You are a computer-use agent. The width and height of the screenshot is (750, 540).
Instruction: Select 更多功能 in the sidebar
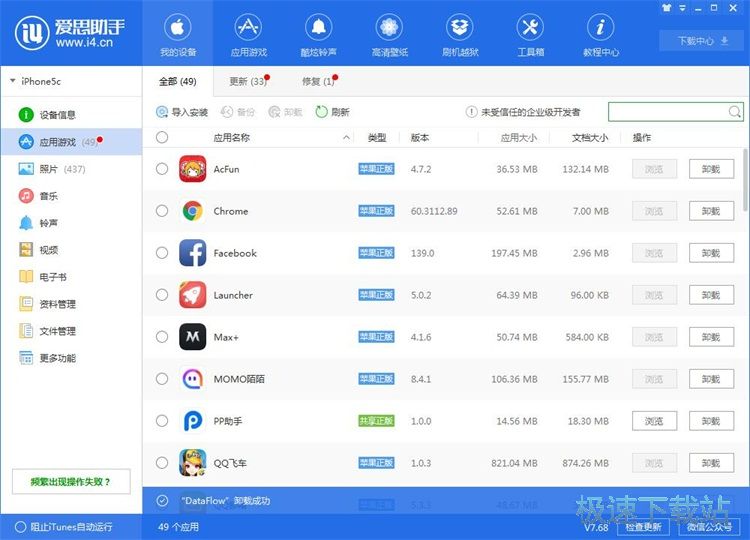(x=48, y=358)
